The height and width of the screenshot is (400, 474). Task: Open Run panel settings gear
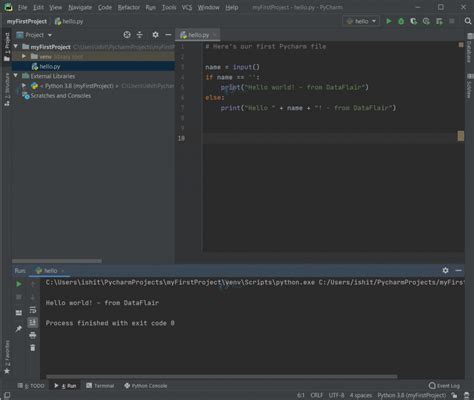click(445, 270)
